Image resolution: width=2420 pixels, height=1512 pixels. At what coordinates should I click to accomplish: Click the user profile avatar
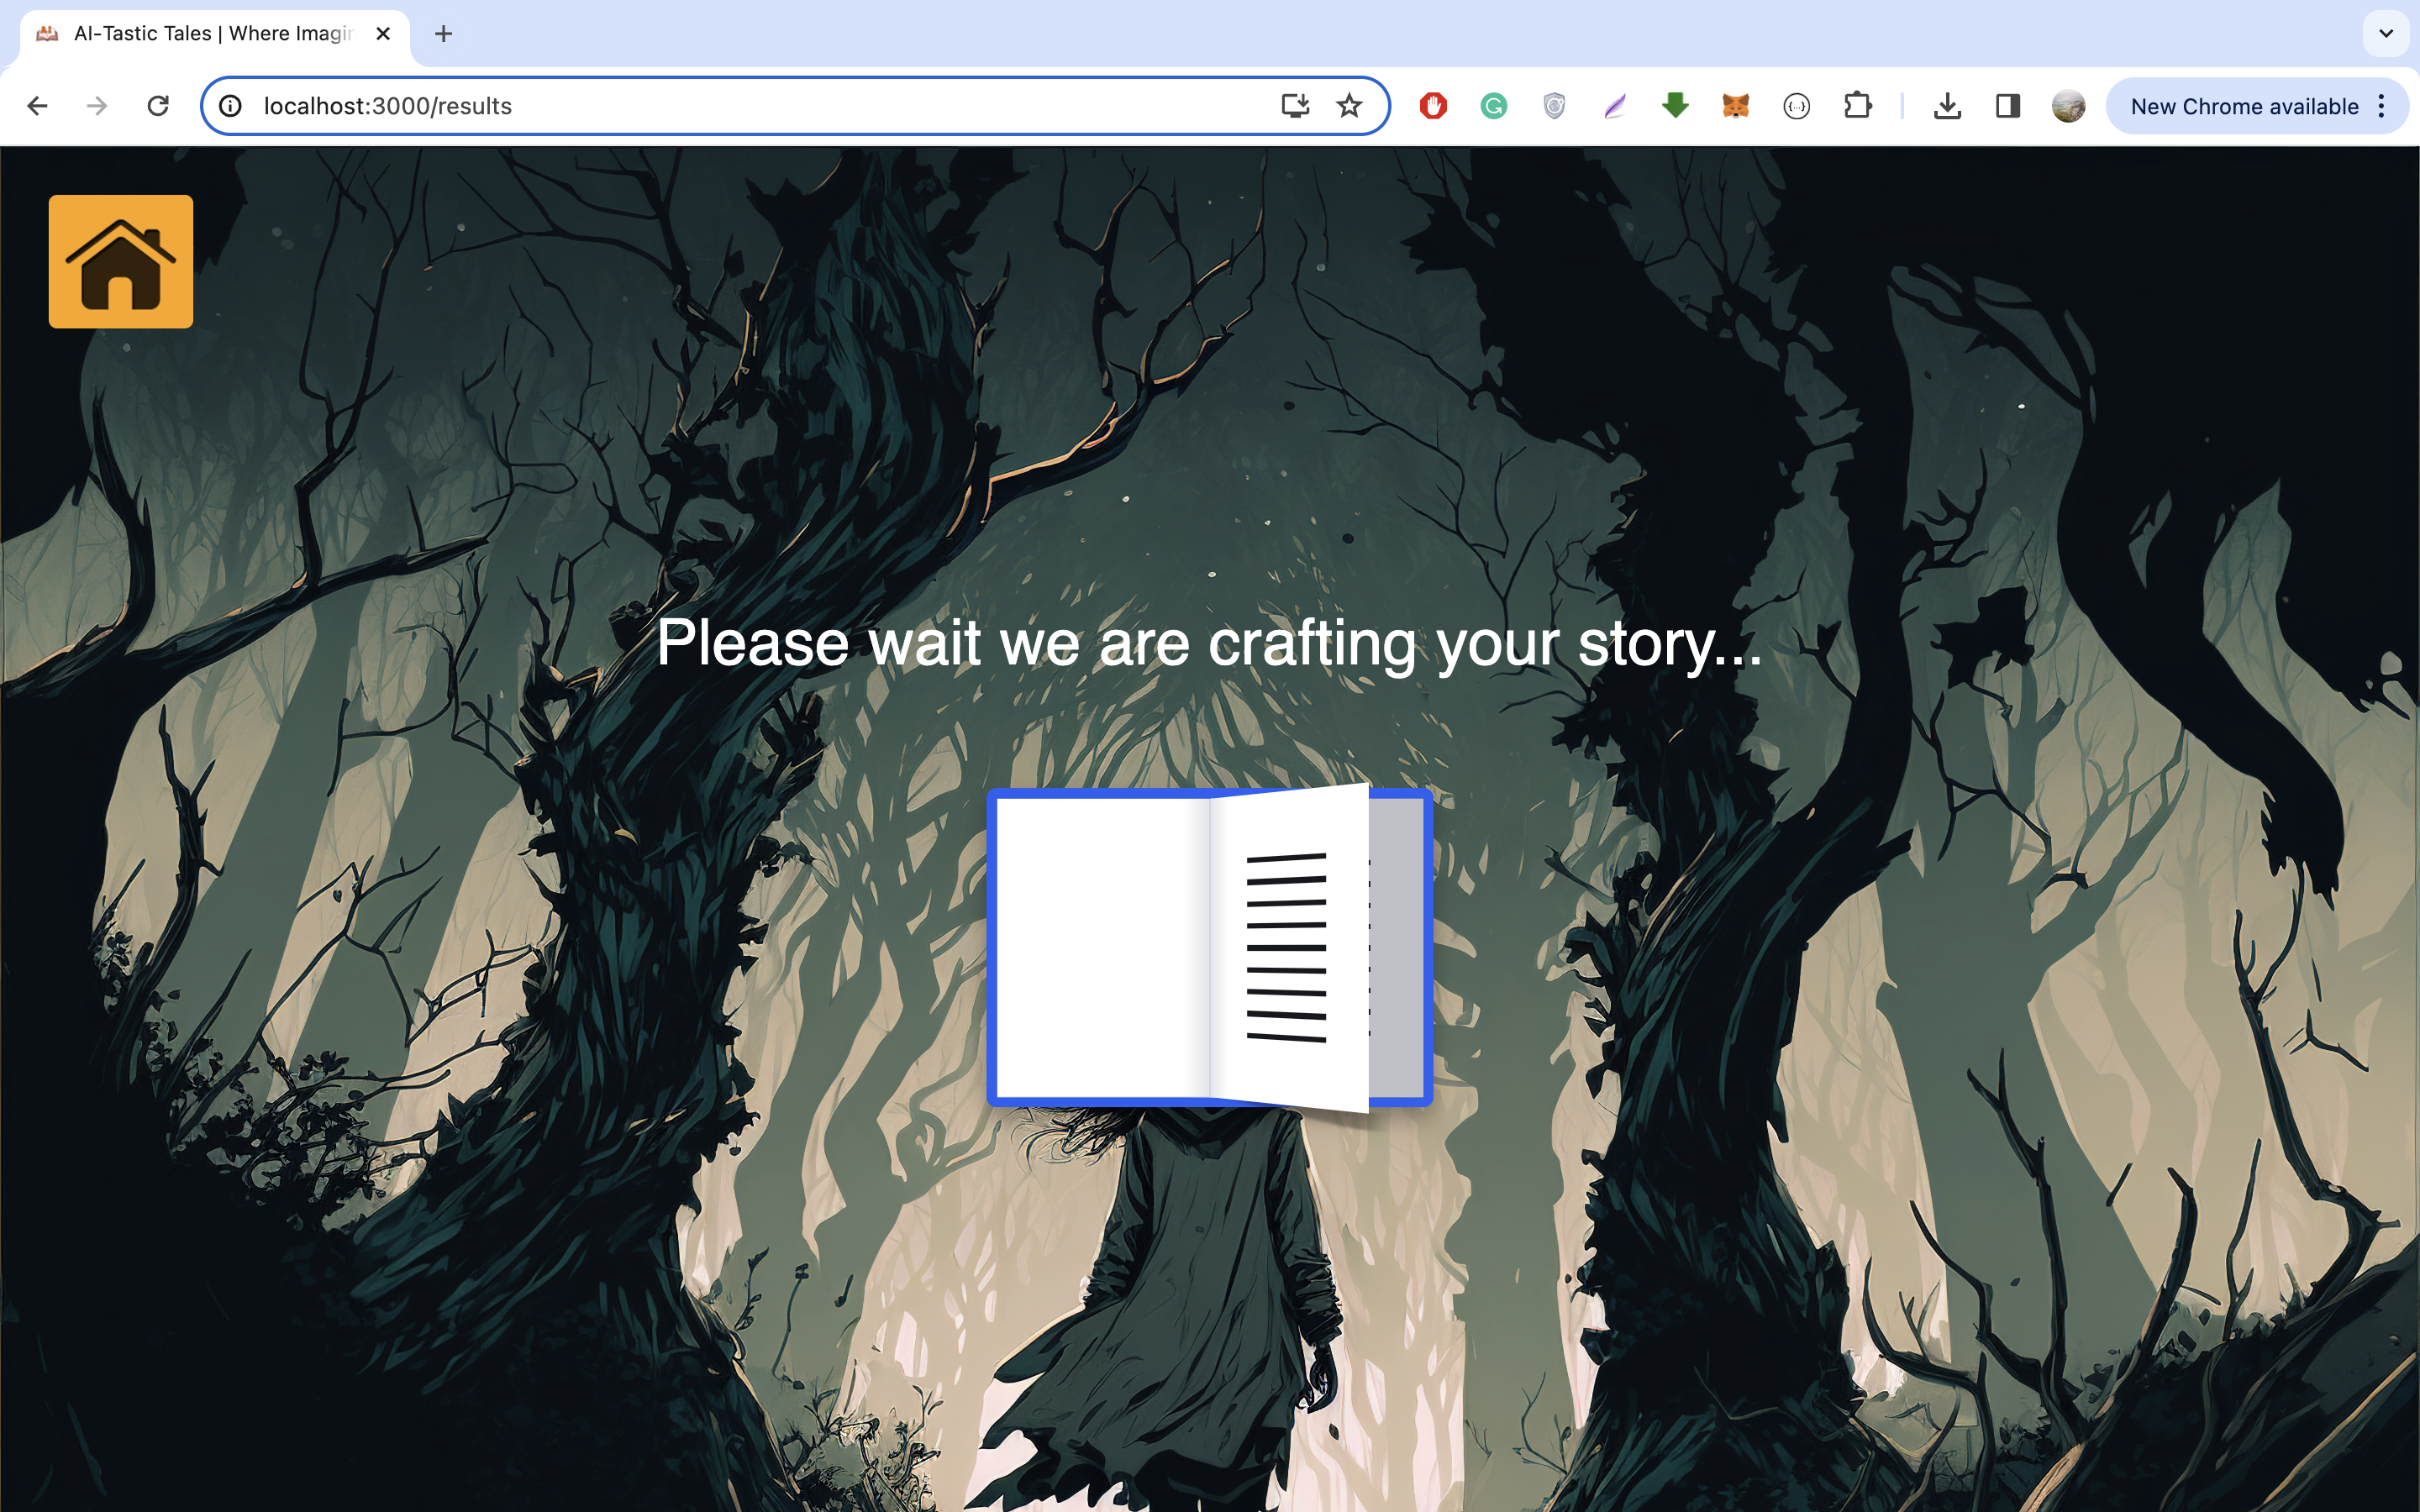pyautogui.click(x=2068, y=106)
